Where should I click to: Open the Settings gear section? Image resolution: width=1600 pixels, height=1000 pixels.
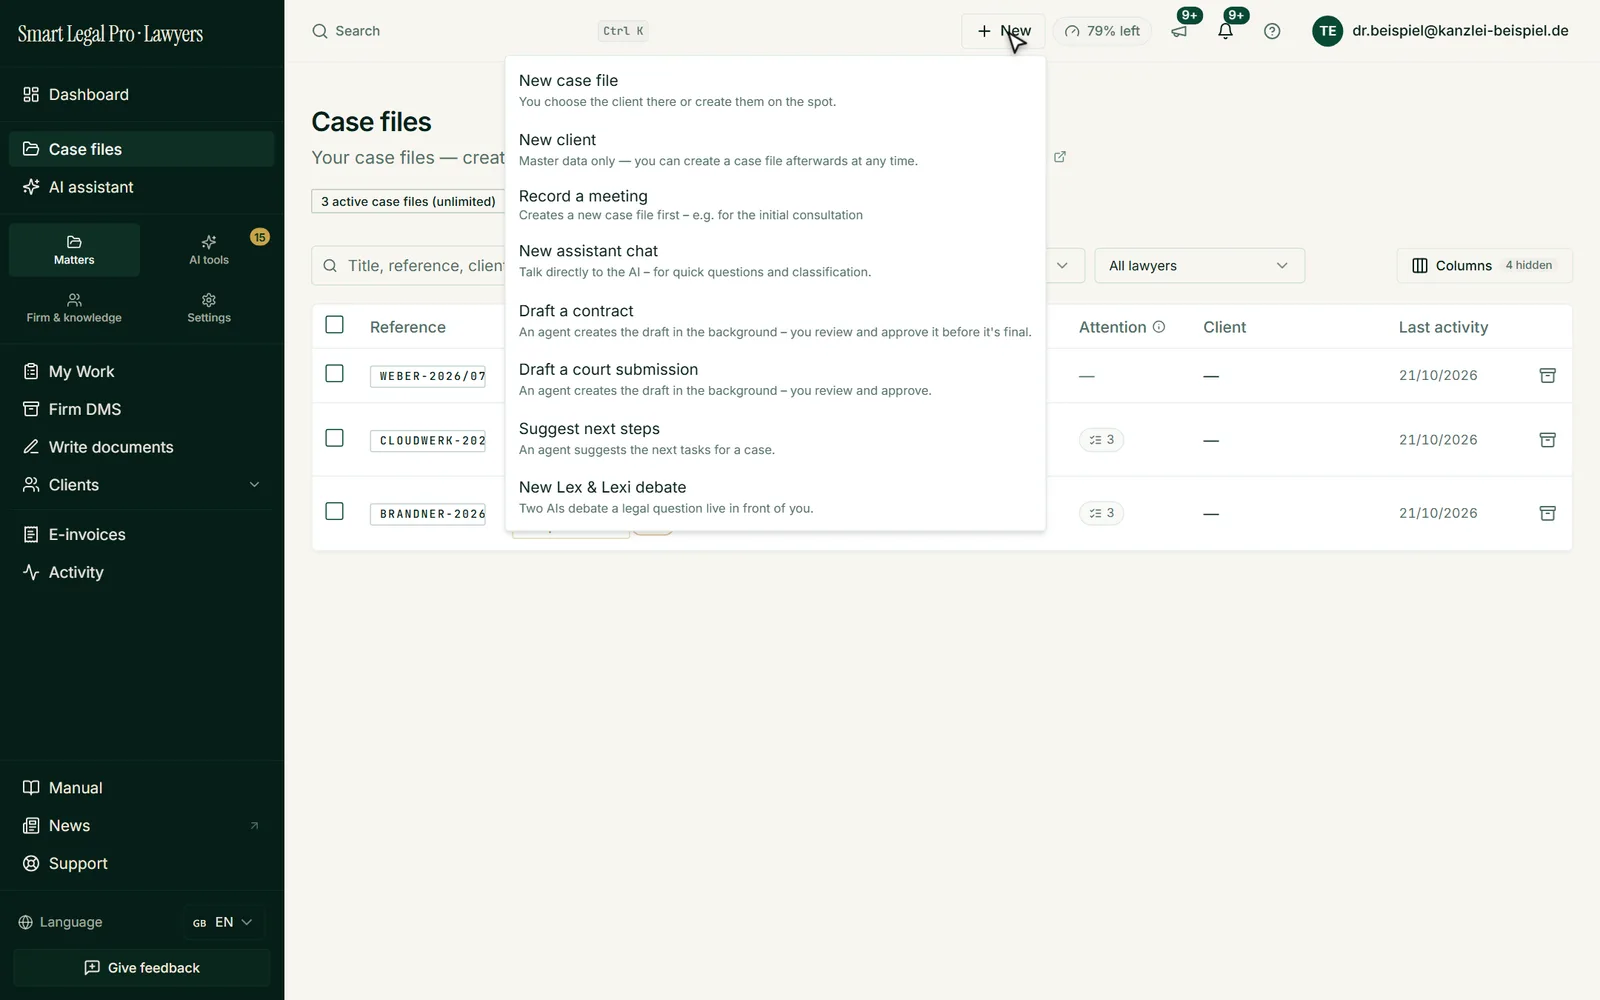(209, 308)
